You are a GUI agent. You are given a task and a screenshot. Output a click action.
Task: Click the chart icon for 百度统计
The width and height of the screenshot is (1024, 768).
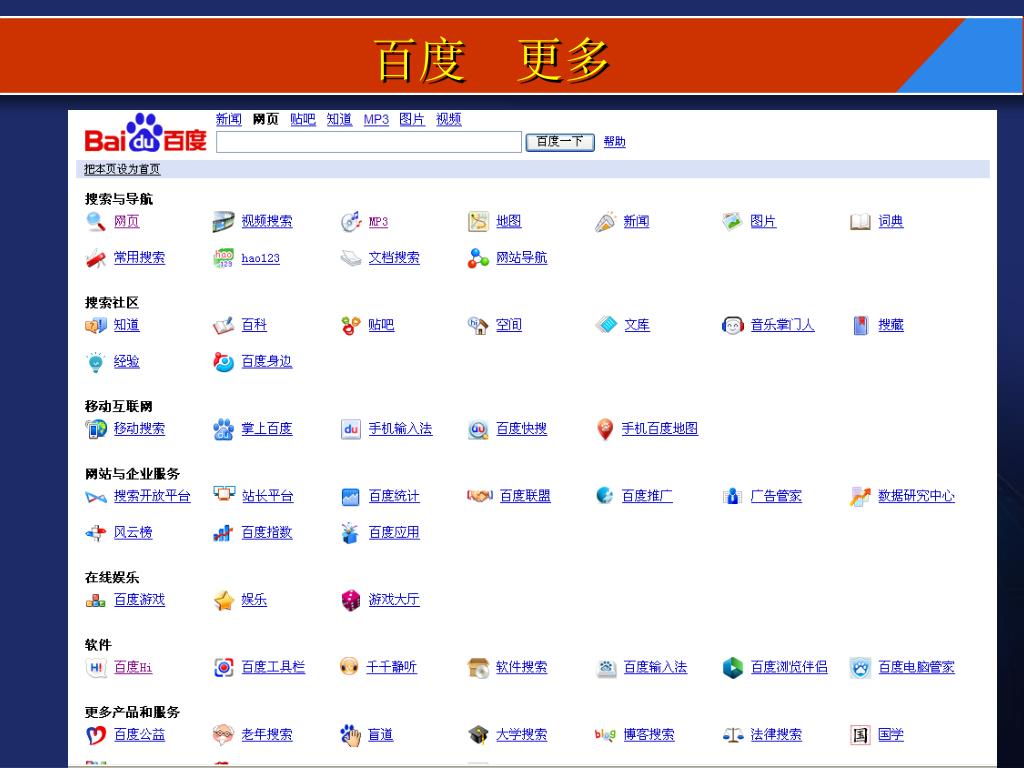coord(351,497)
